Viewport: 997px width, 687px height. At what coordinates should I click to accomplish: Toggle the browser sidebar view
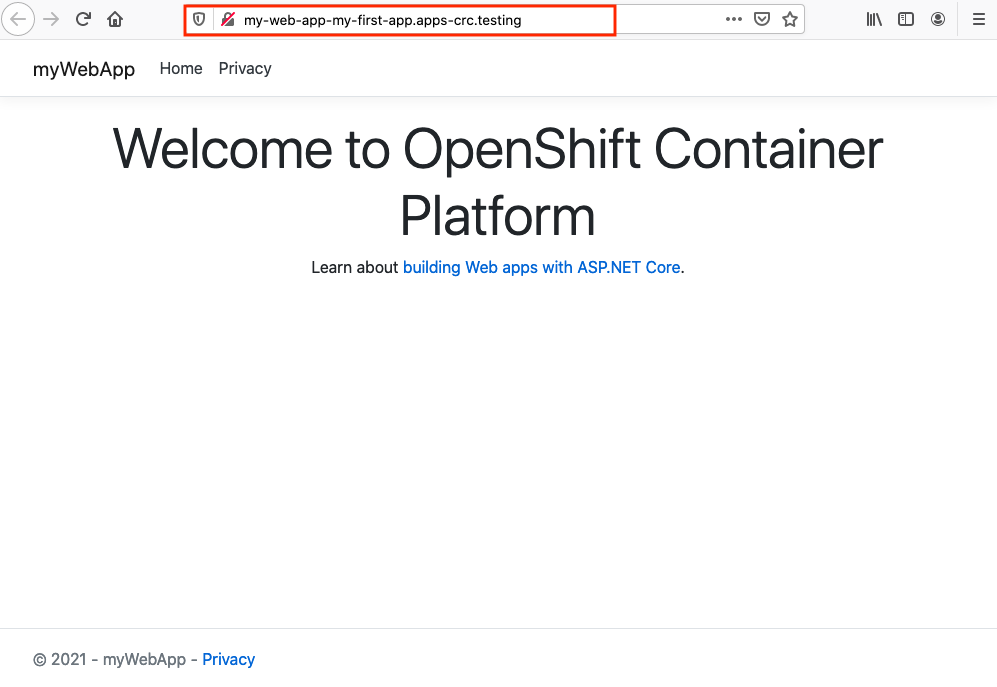point(906,19)
